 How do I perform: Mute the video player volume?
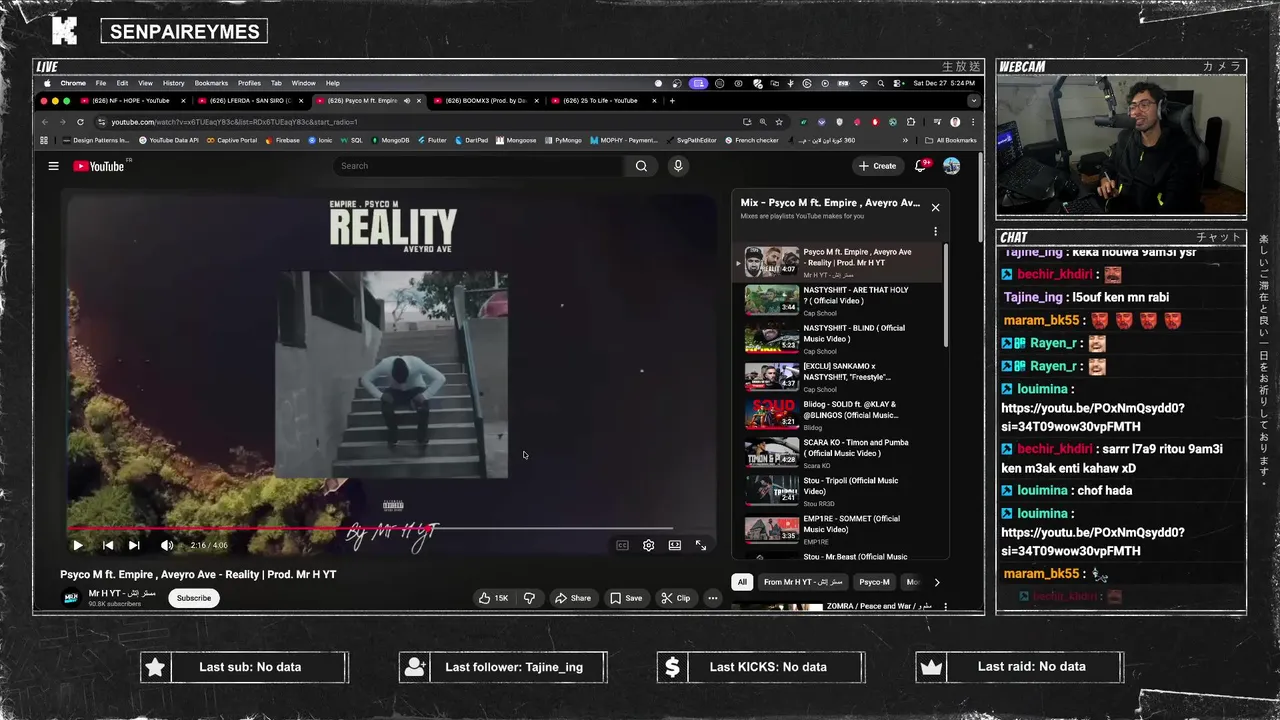(166, 545)
